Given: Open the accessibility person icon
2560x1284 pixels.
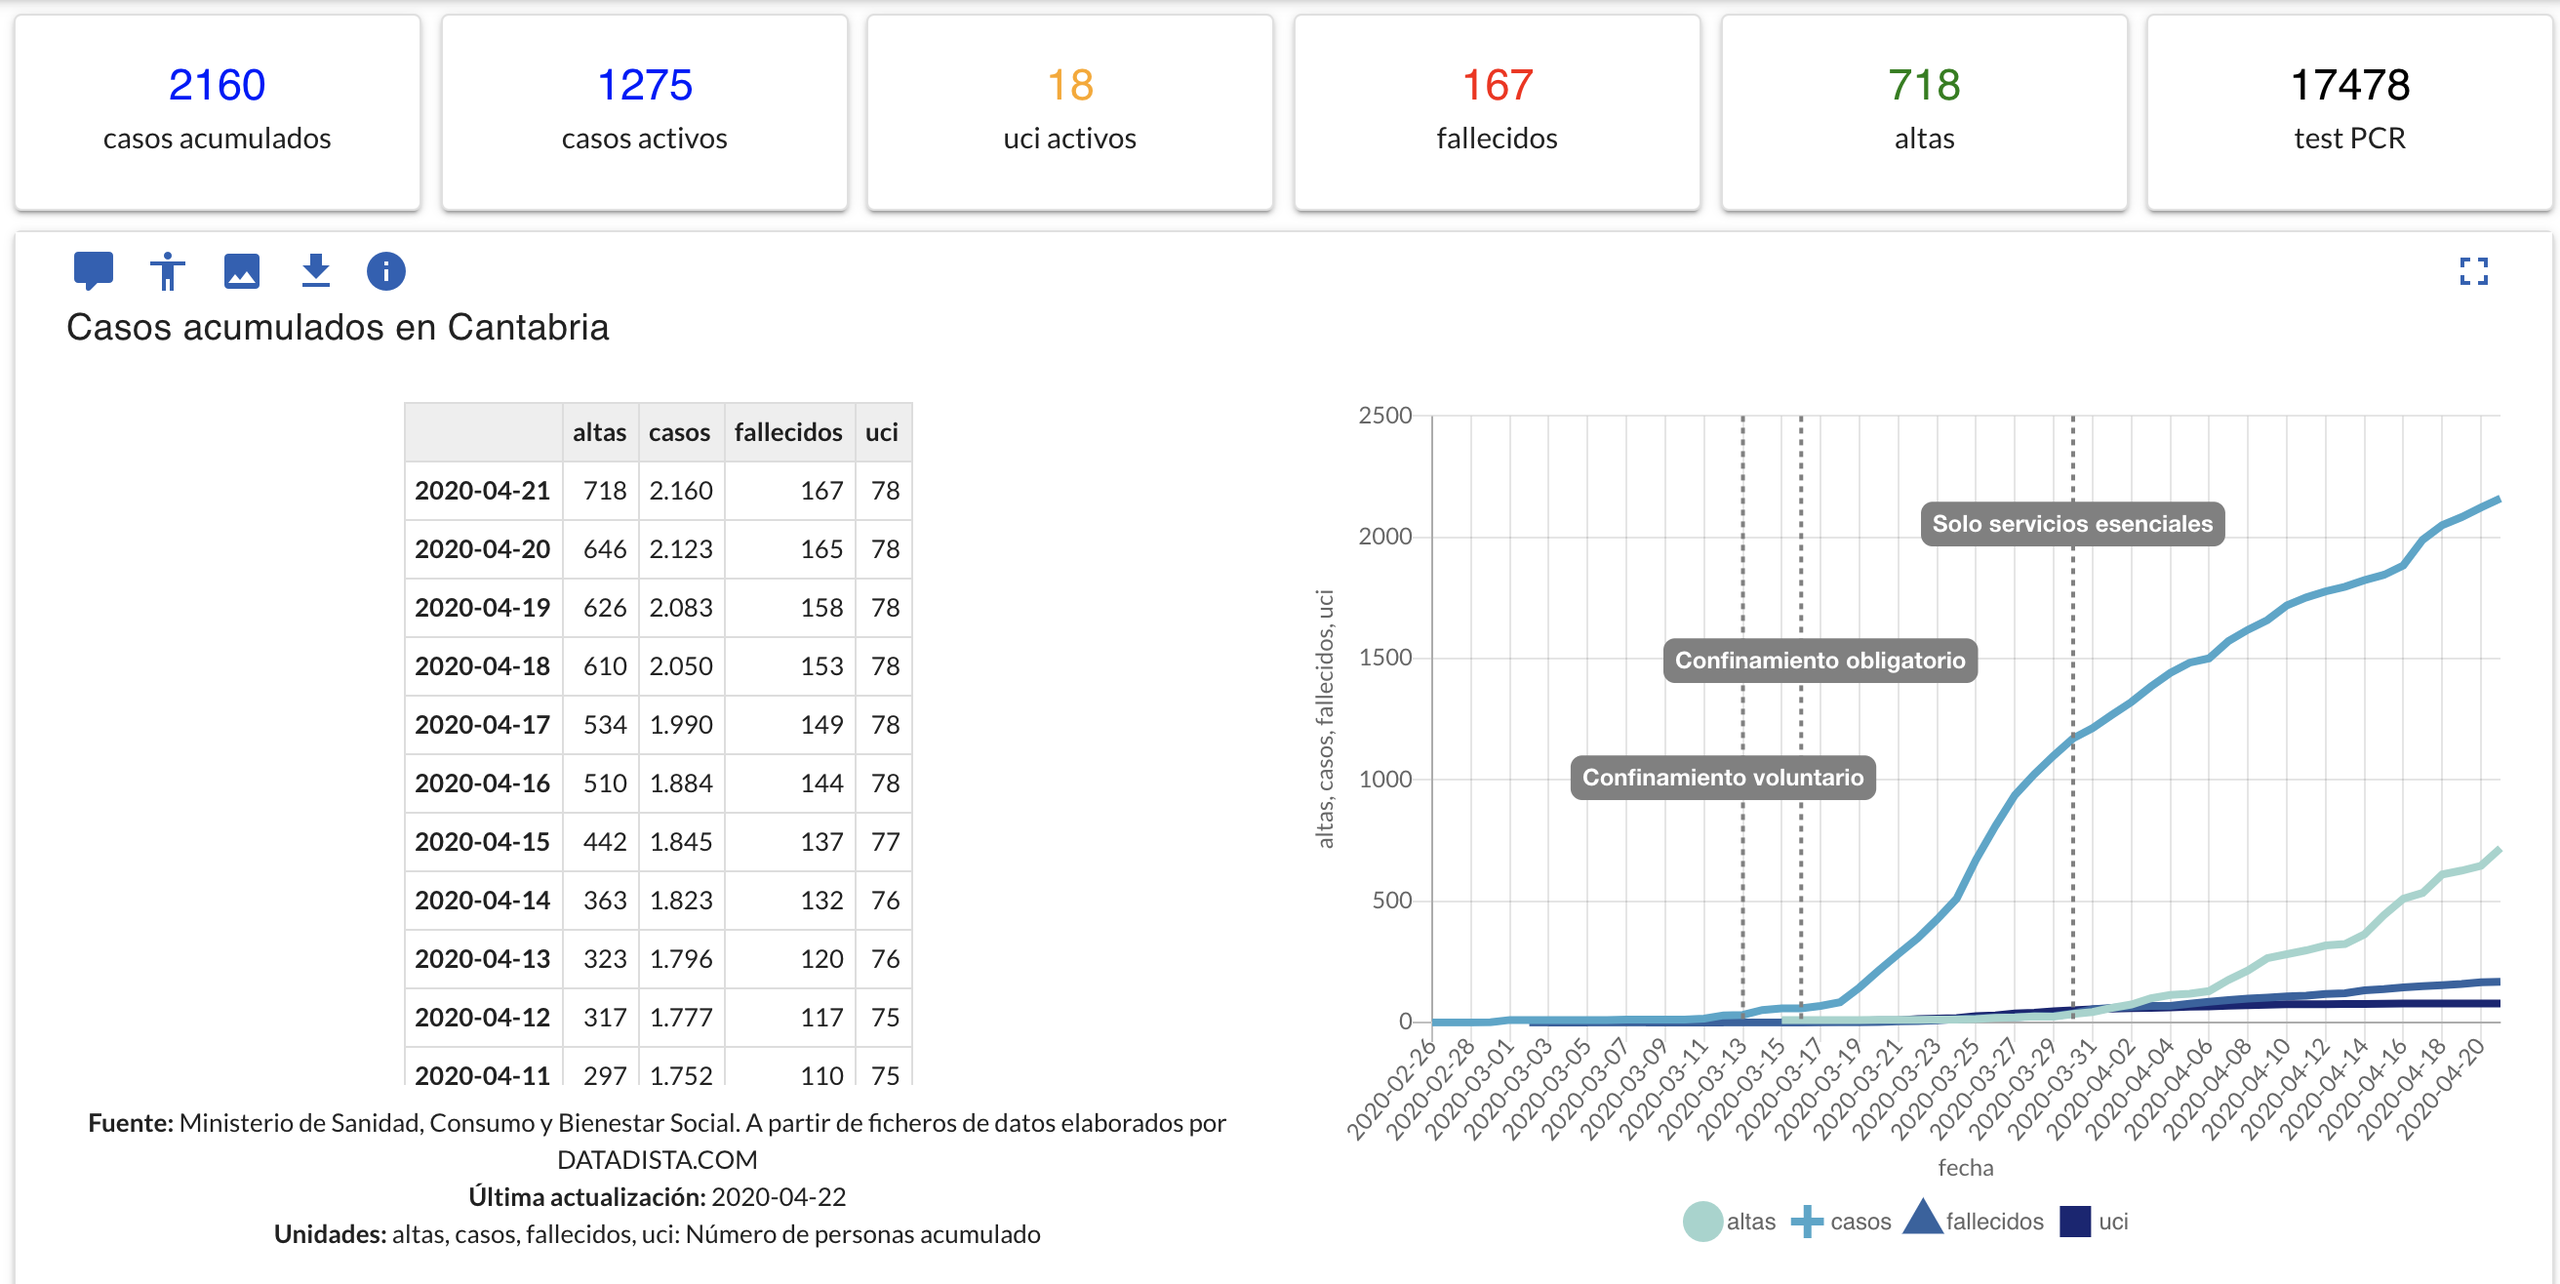Looking at the screenshot, I should [168, 271].
